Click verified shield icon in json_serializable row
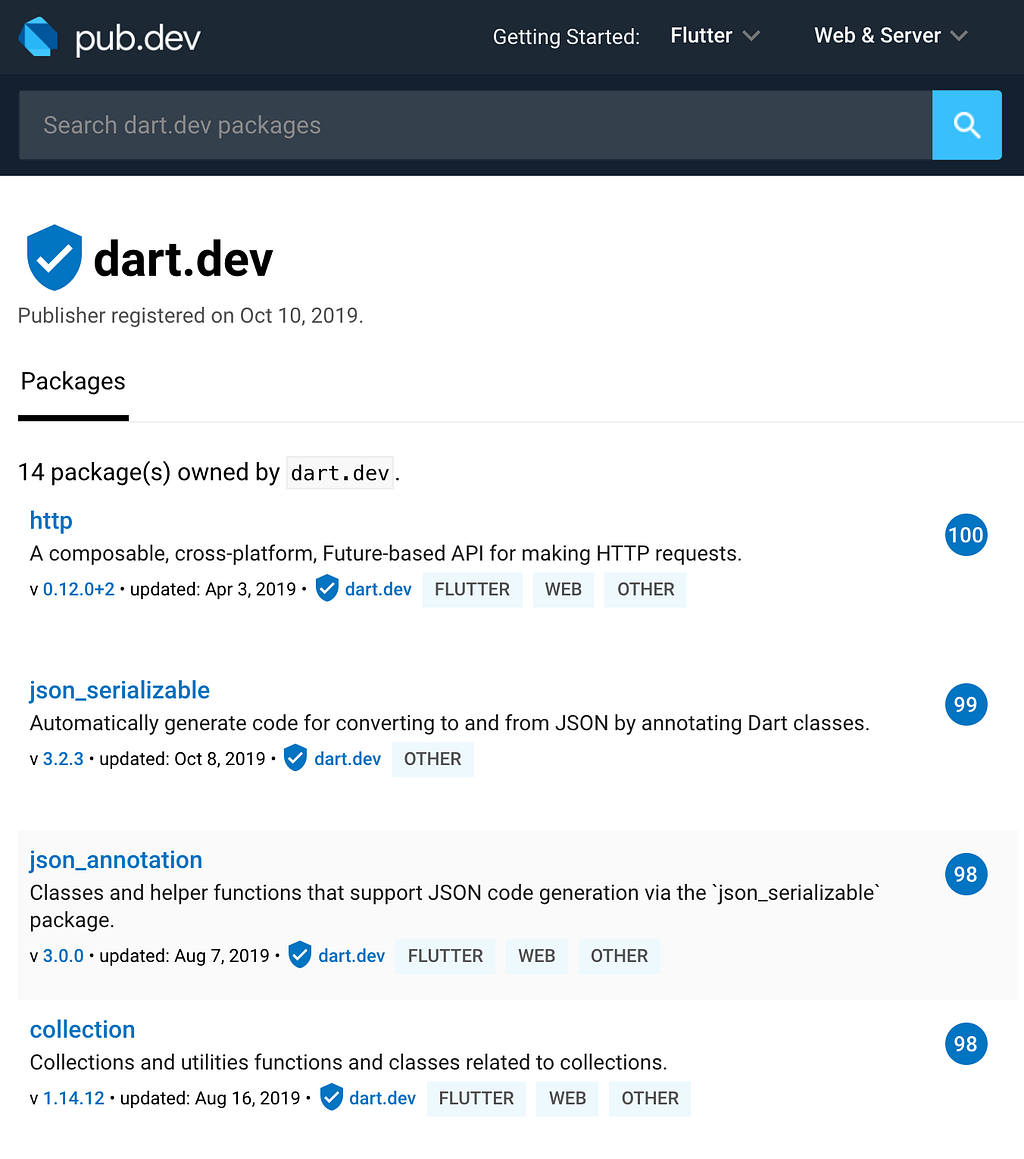The image size is (1024, 1159). point(296,758)
